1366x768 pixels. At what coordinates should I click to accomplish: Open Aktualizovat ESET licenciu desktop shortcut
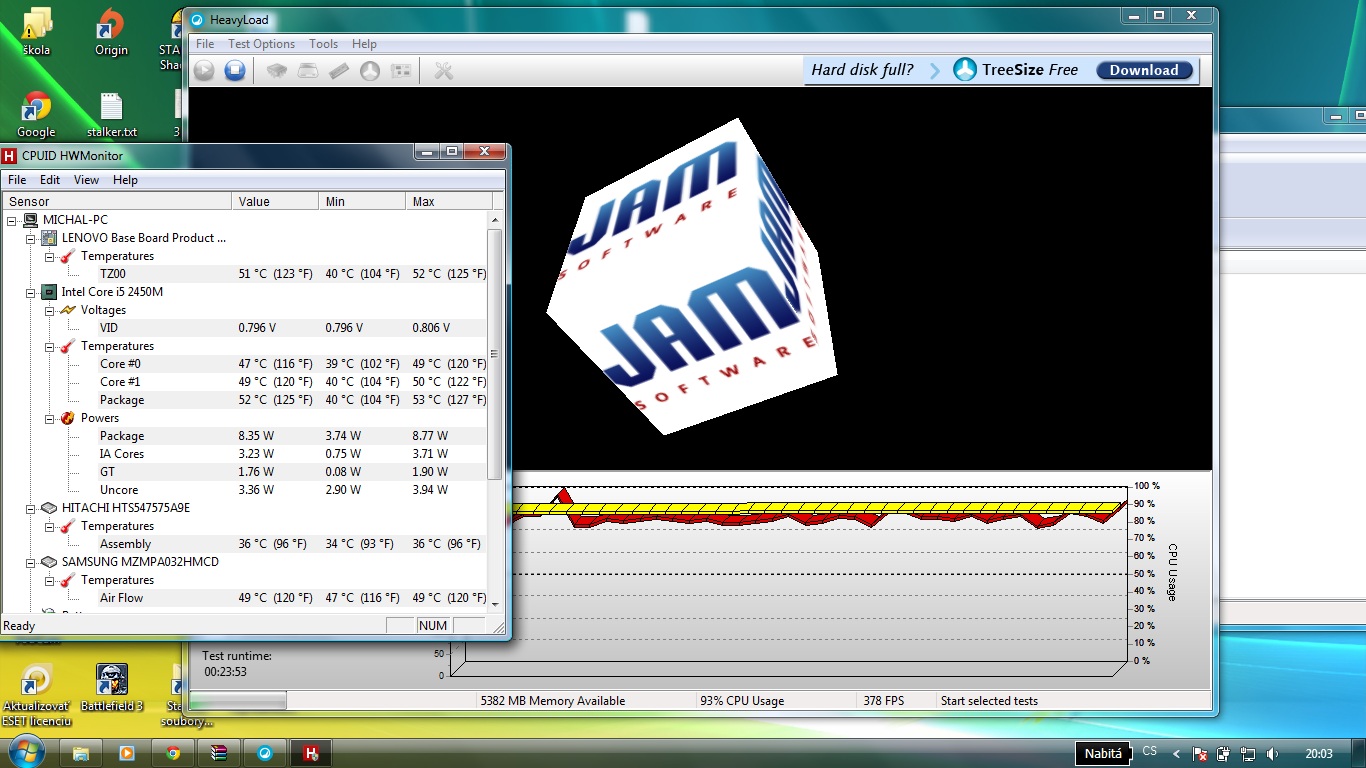pyautogui.click(x=37, y=696)
